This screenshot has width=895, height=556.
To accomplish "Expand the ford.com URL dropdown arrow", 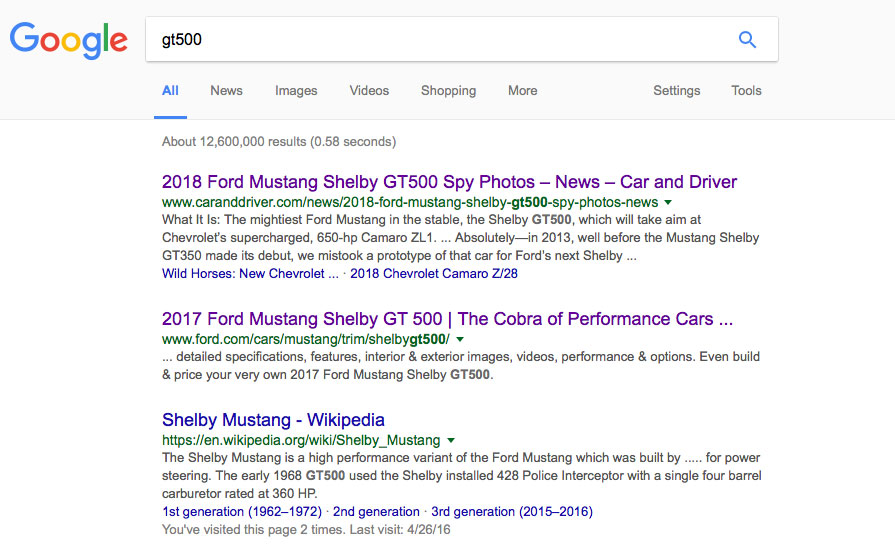I will tap(460, 340).
